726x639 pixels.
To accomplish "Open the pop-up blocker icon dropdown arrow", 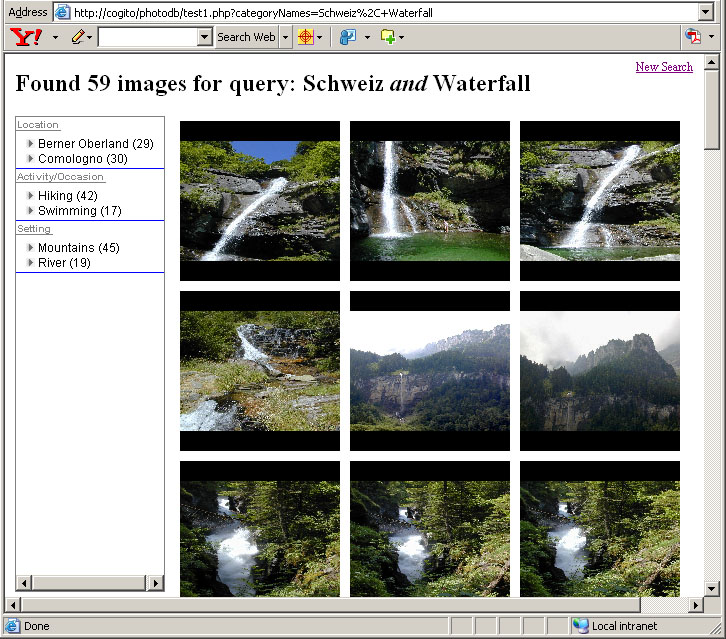I will pos(319,37).
